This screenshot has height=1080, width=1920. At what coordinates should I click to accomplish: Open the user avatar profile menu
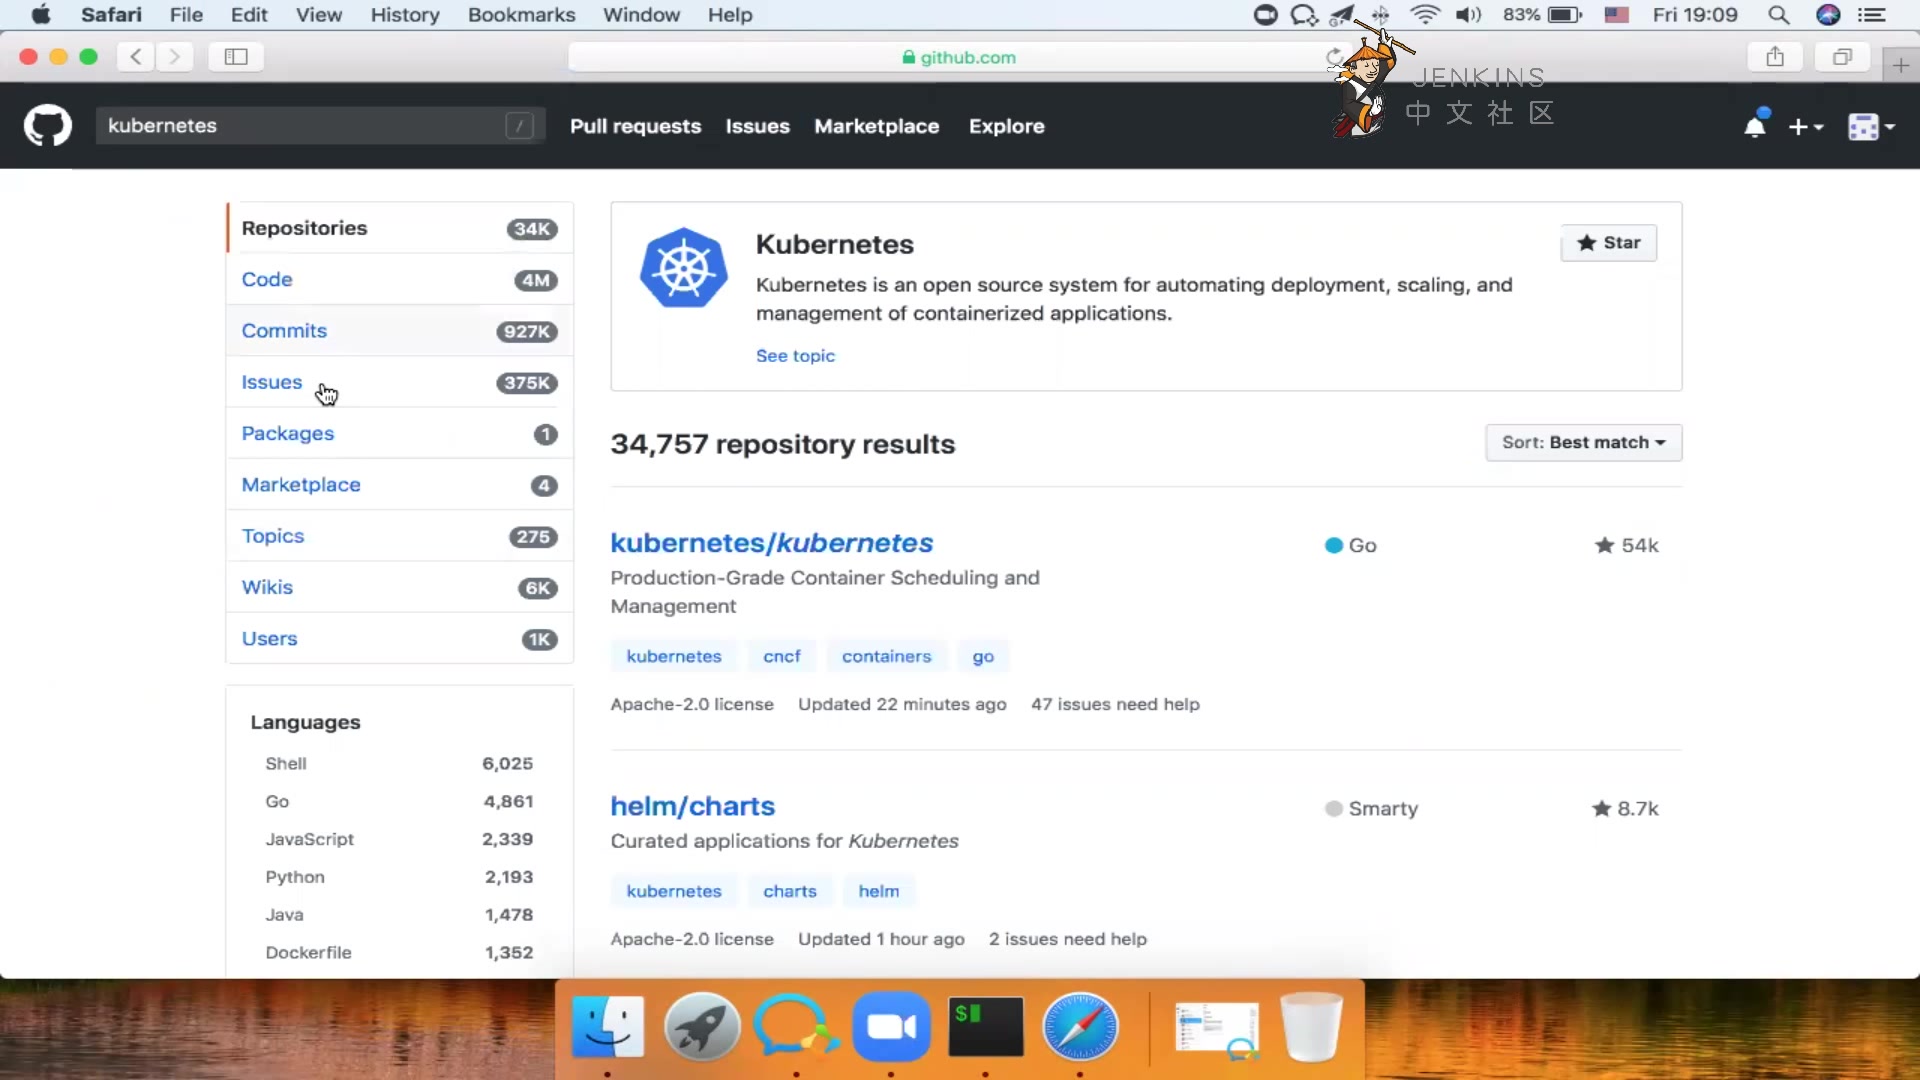click(1871, 127)
